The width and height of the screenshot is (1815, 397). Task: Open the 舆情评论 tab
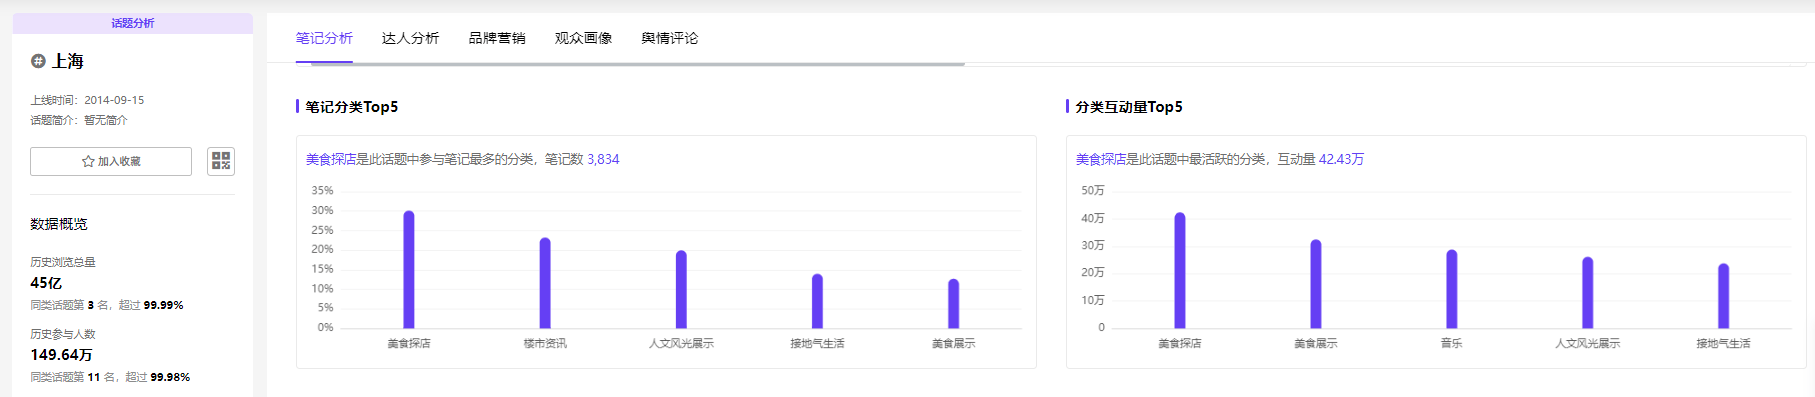[x=670, y=38]
